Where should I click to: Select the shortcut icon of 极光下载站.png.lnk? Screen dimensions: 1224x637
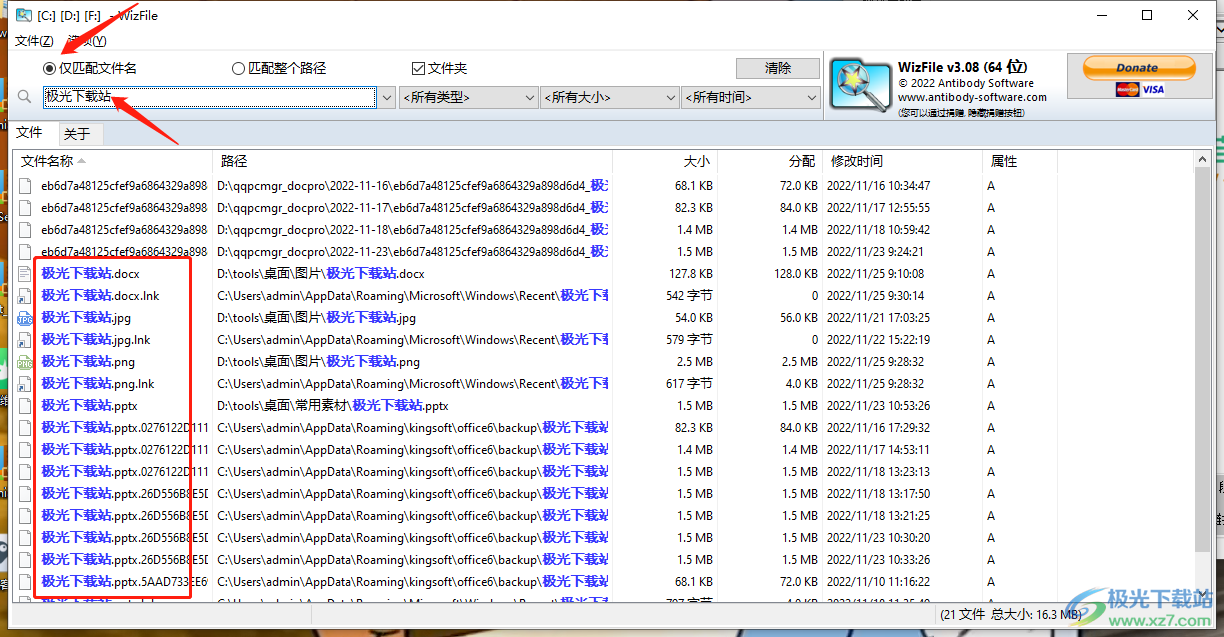(26, 384)
